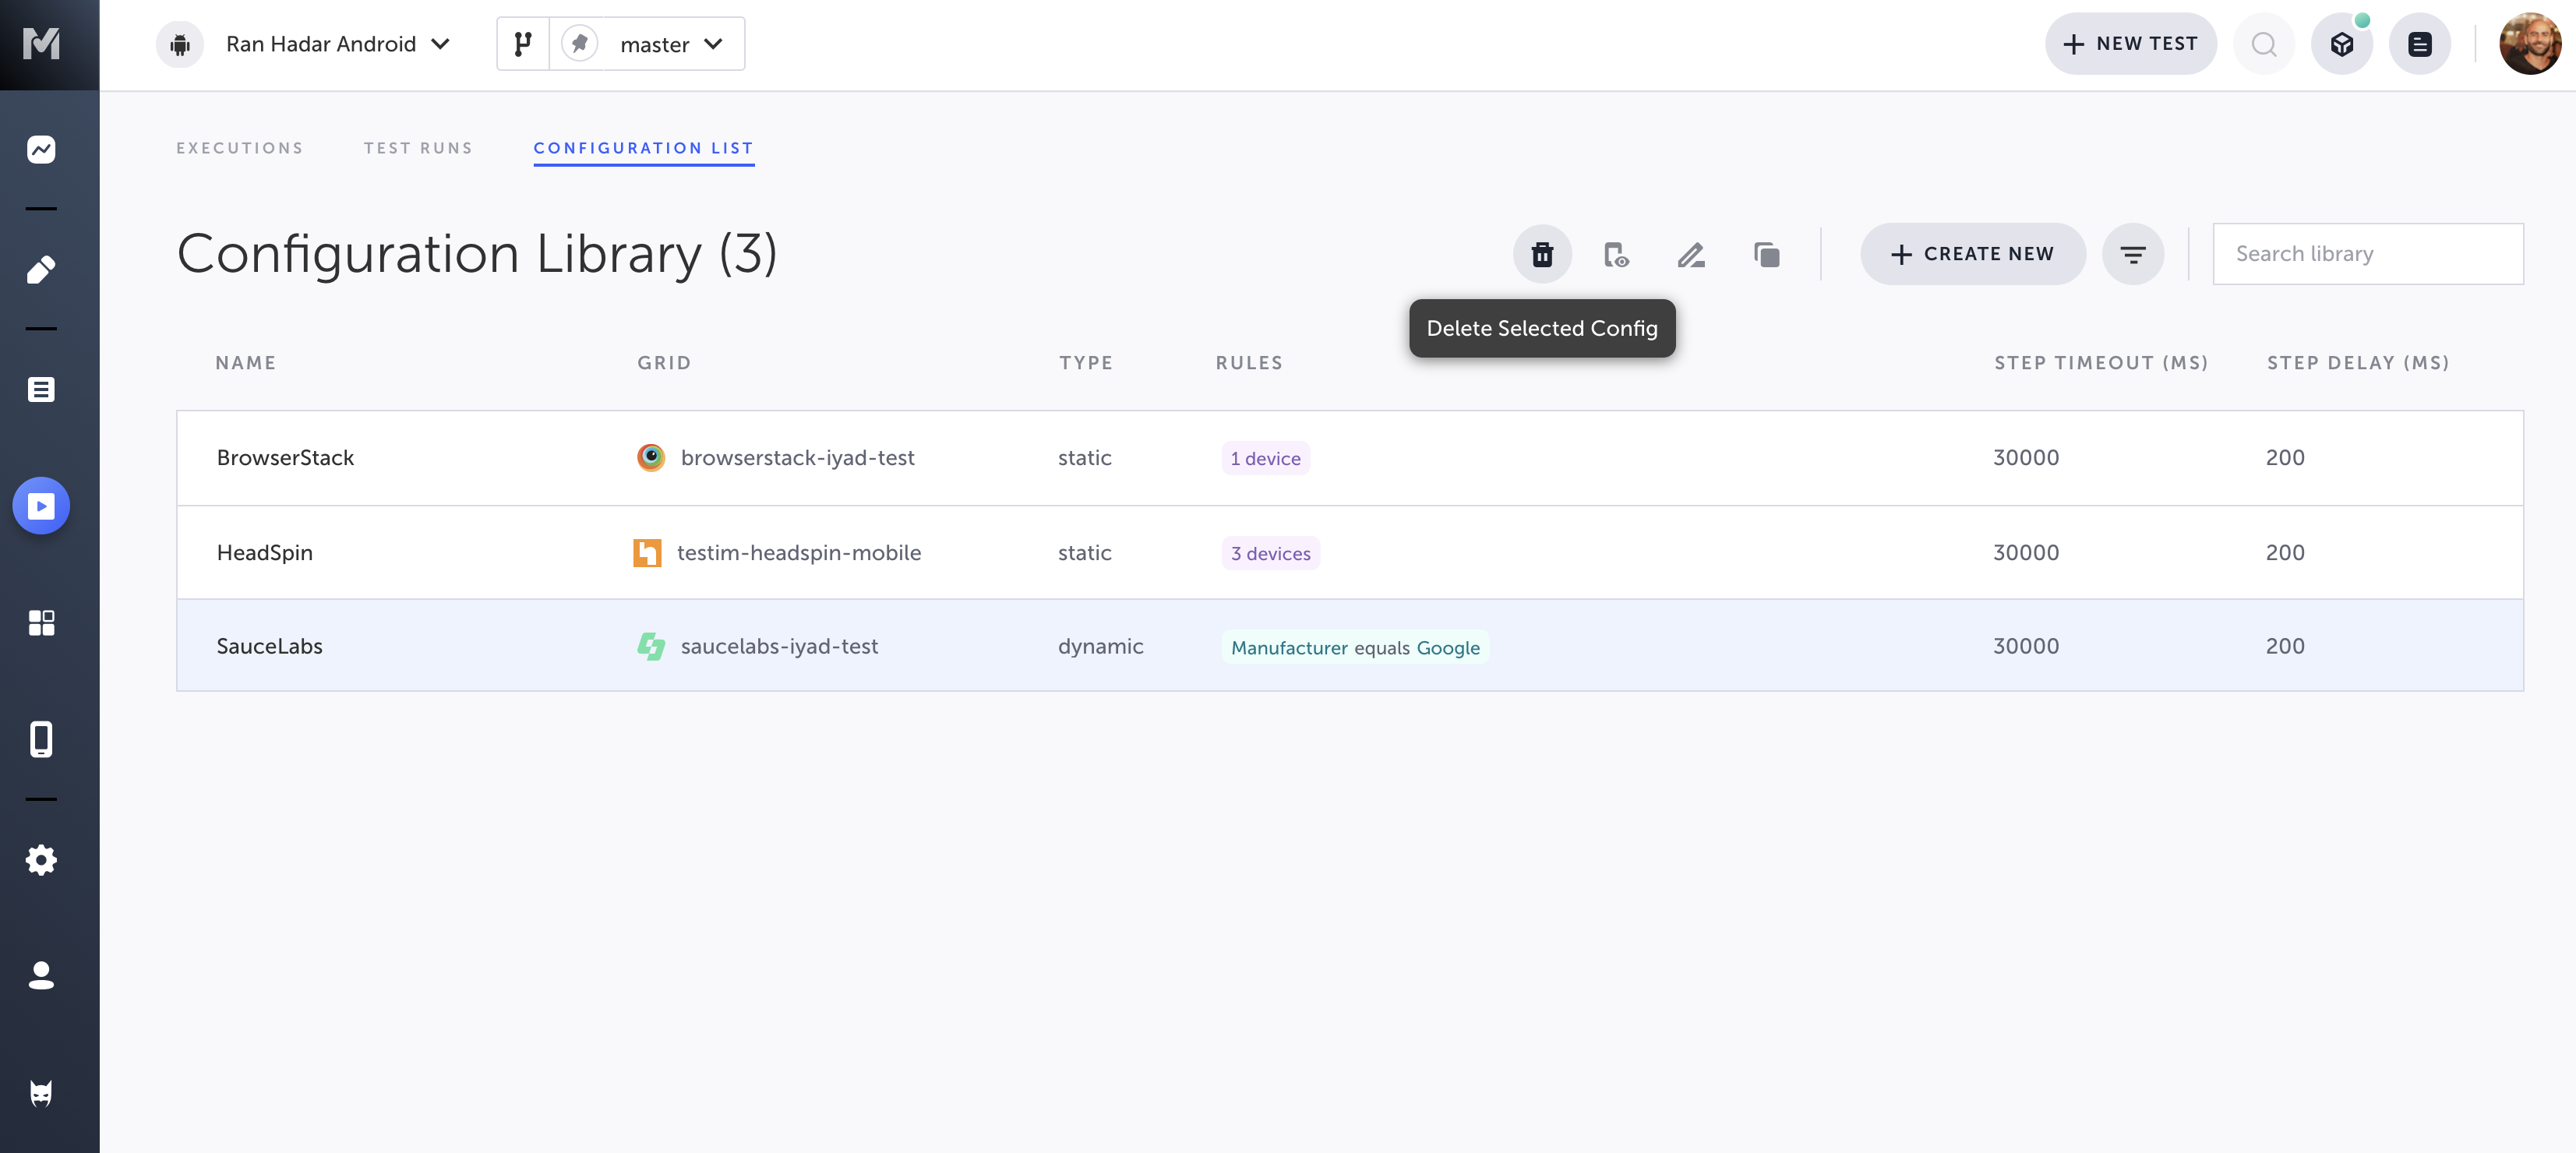
Task: Expand the master branch dropdown
Action: pos(670,44)
